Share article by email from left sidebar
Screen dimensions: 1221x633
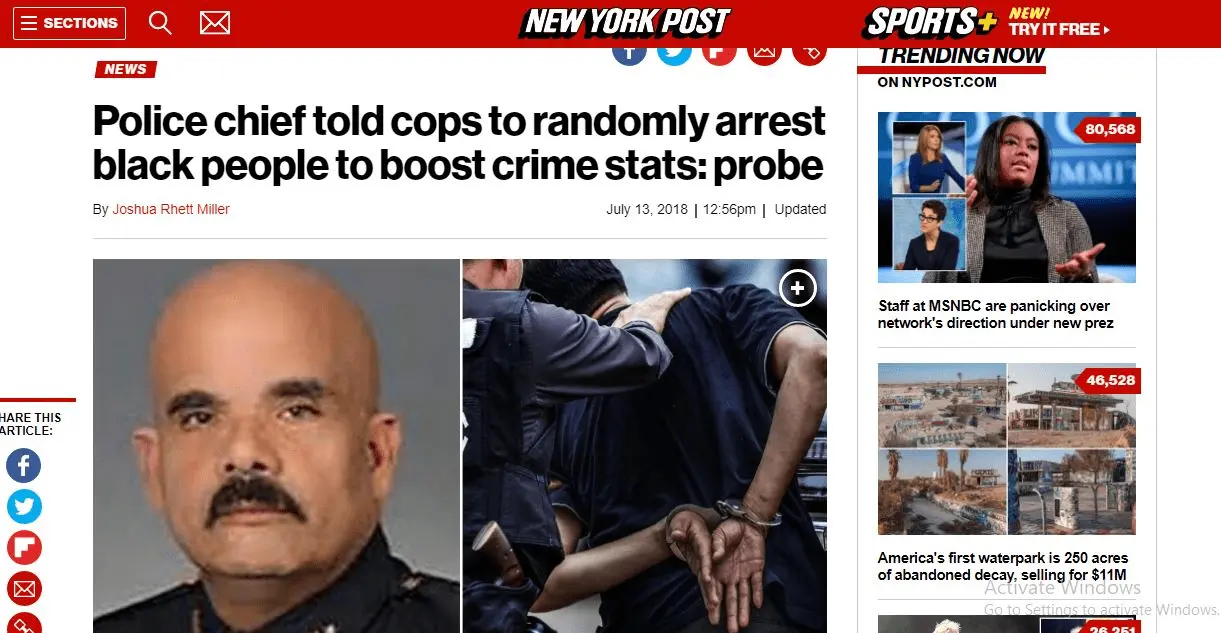[24, 588]
